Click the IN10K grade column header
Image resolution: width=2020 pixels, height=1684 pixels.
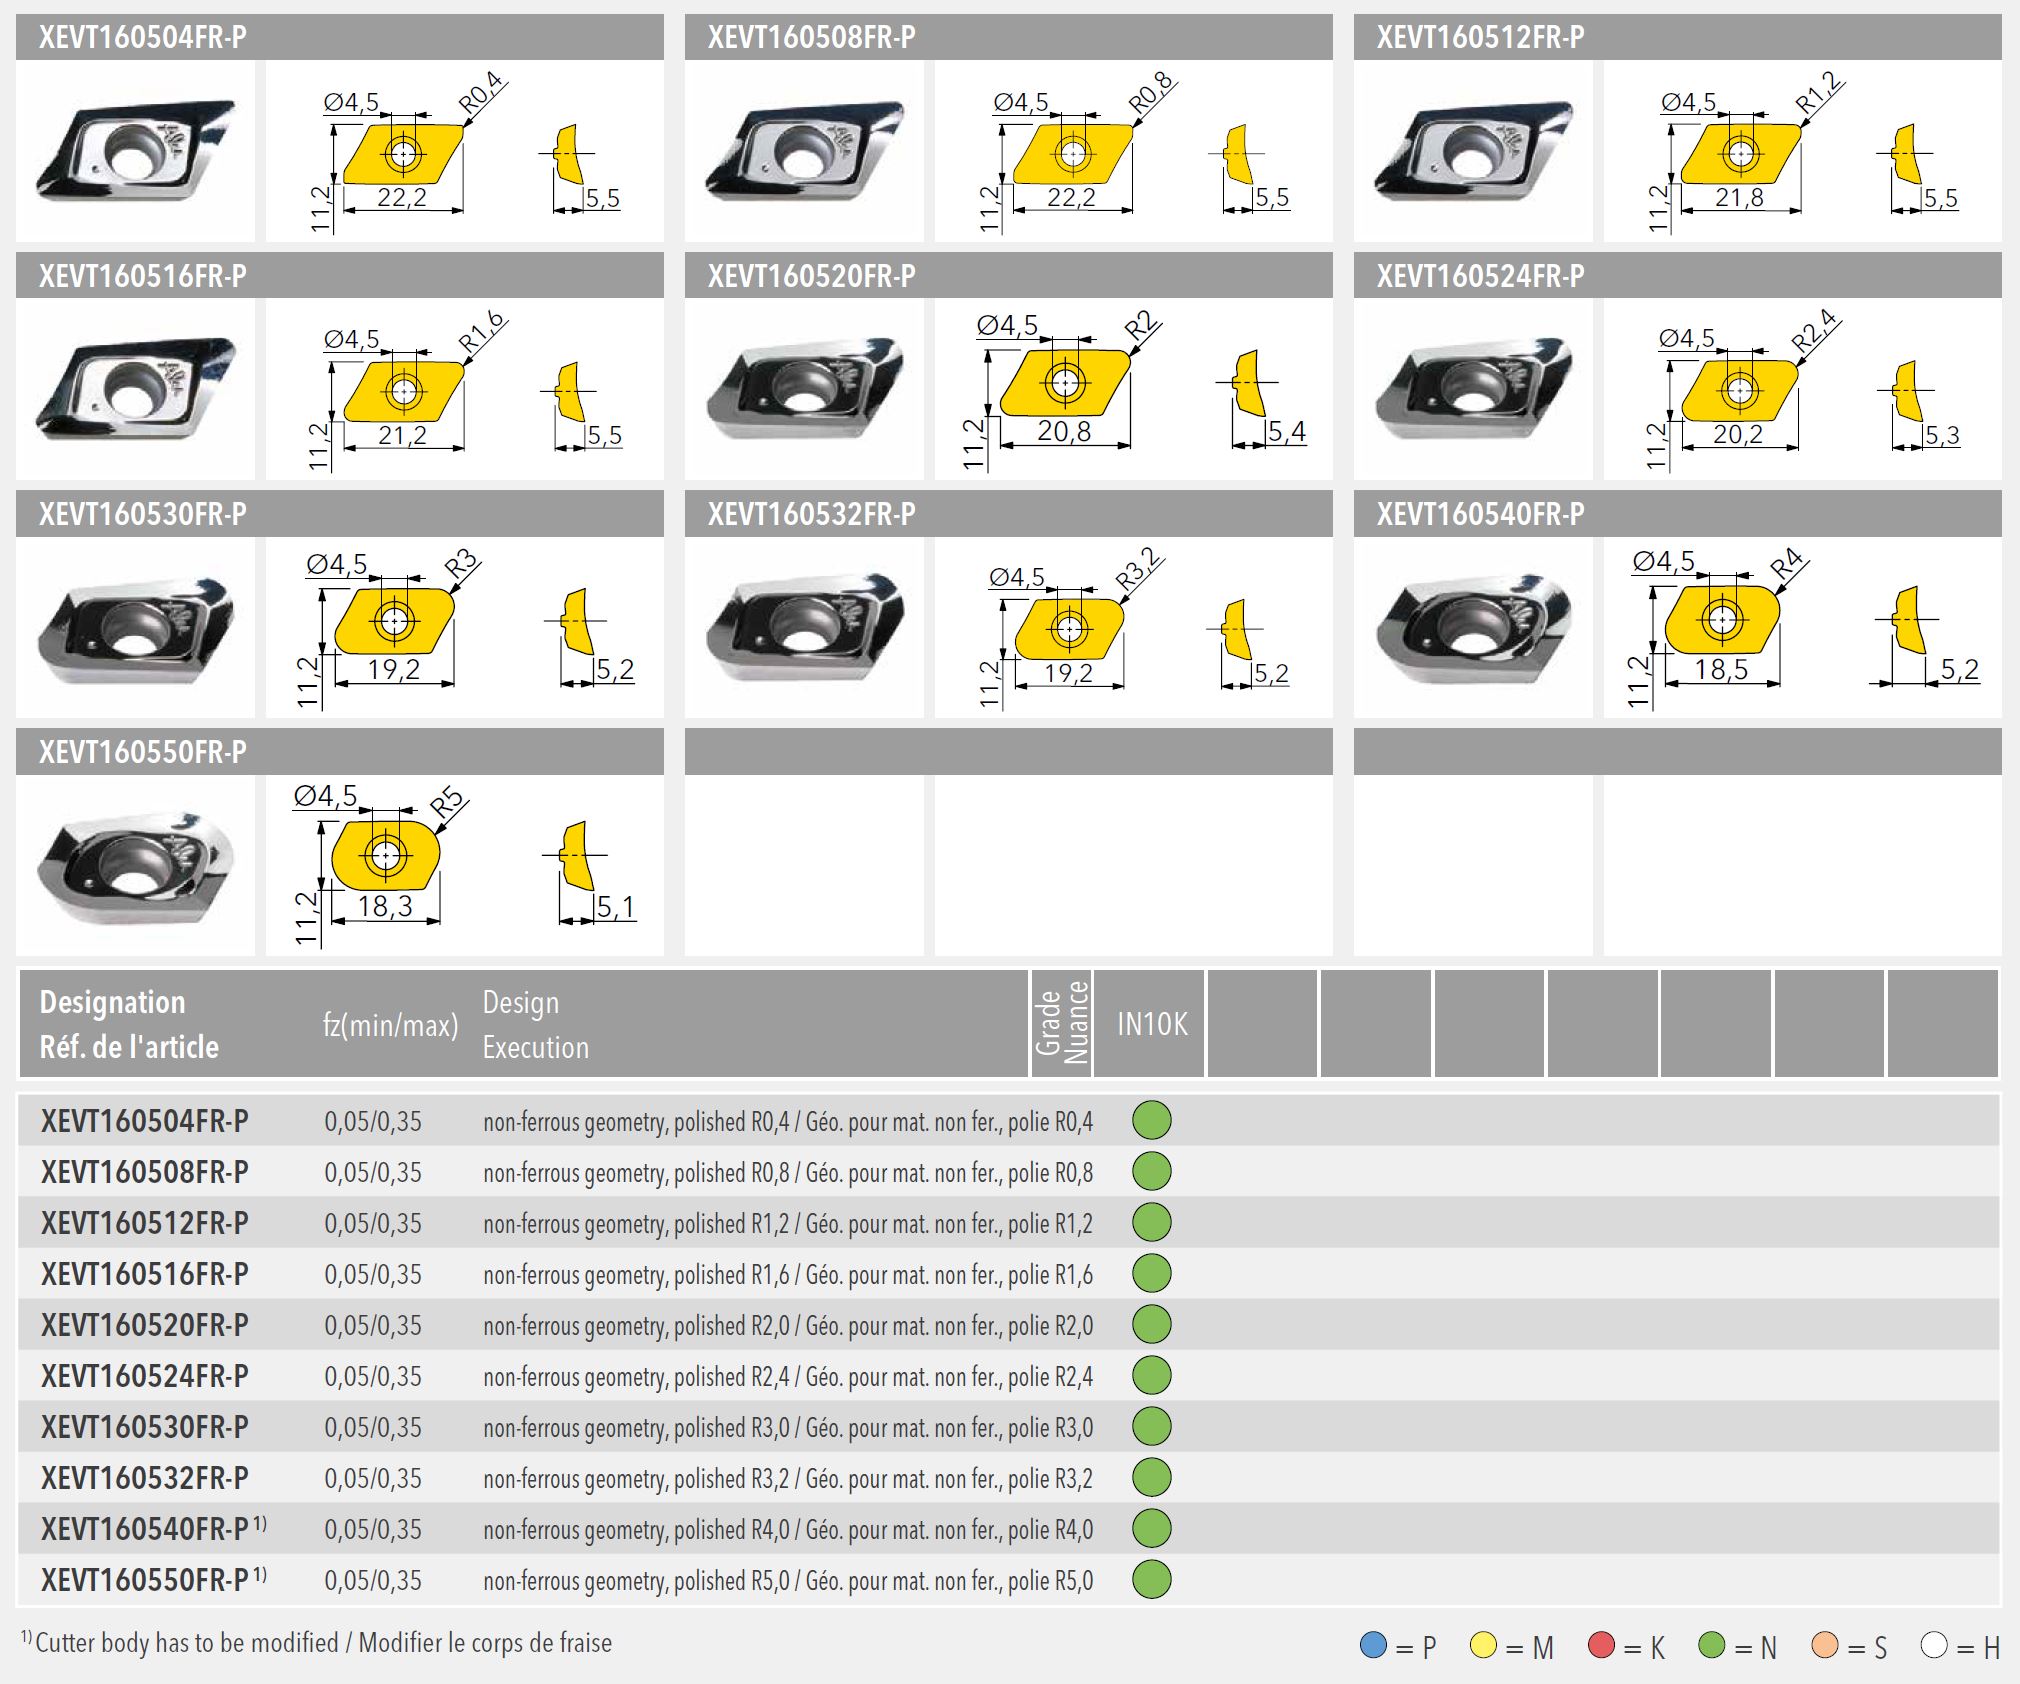(1151, 1024)
